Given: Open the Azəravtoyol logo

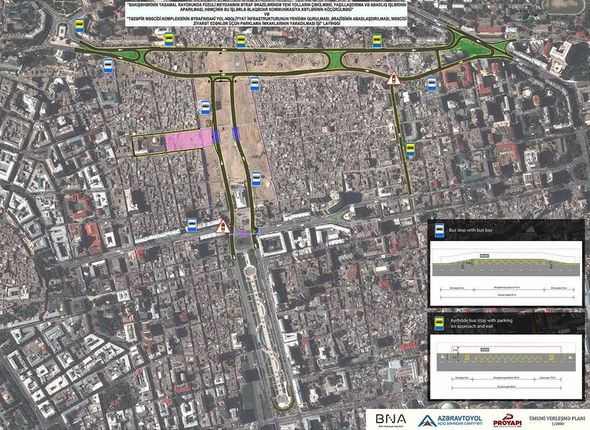Looking at the screenshot, I should [450, 420].
